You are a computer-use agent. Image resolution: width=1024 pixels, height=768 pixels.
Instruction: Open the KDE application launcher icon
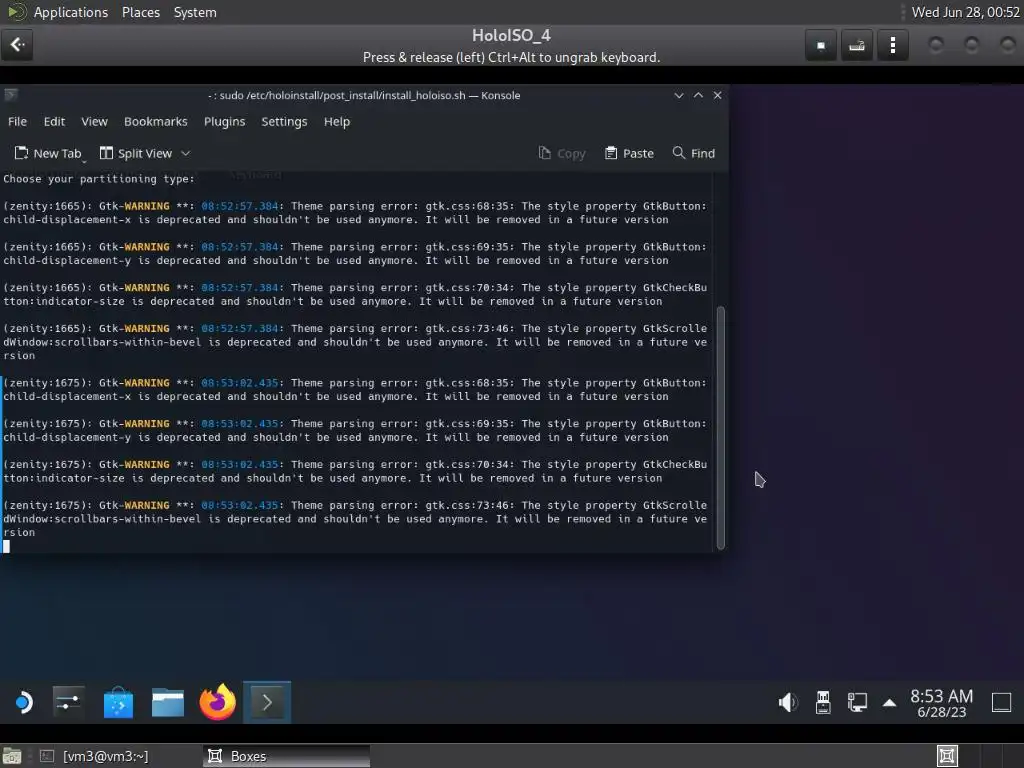[24, 703]
